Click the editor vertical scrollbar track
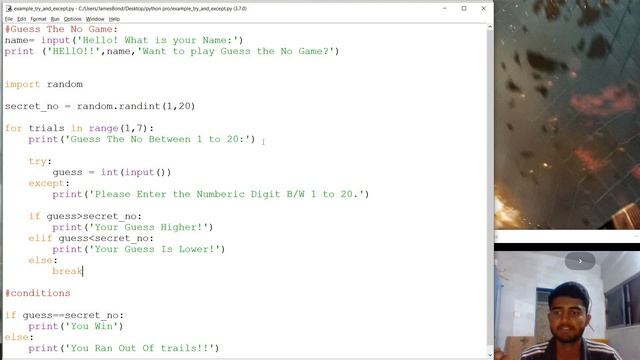Screen dimensions: 640x360 (490, 188)
